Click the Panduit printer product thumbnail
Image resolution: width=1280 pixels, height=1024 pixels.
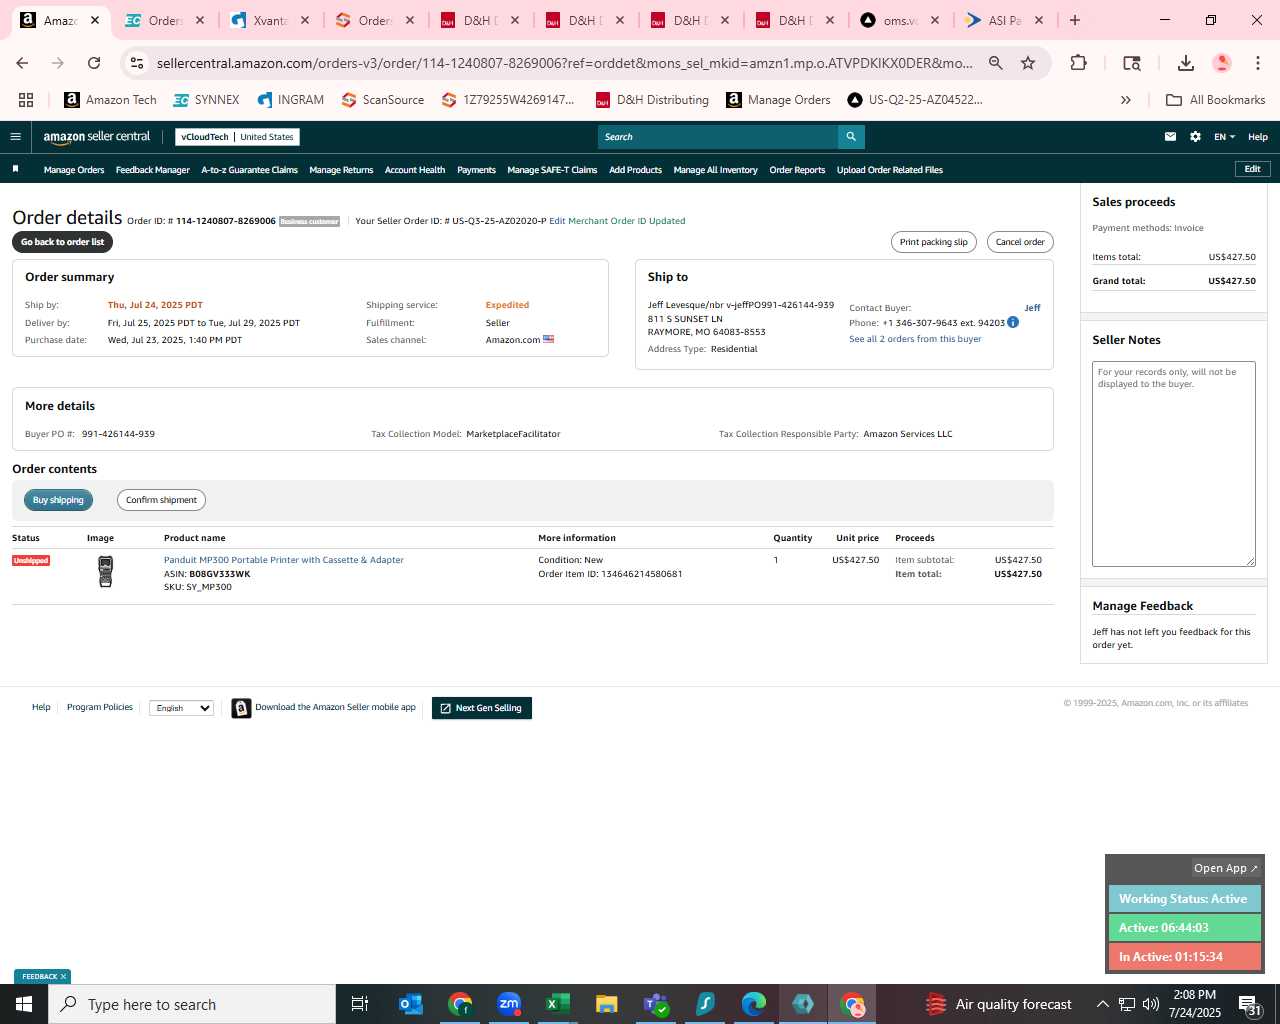(105, 571)
